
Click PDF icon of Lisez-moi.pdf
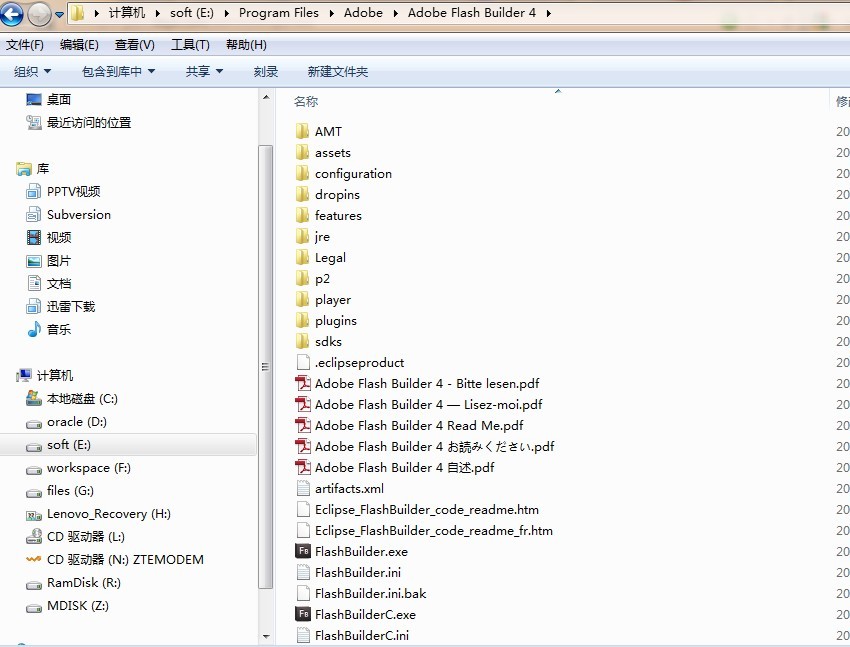coord(302,404)
